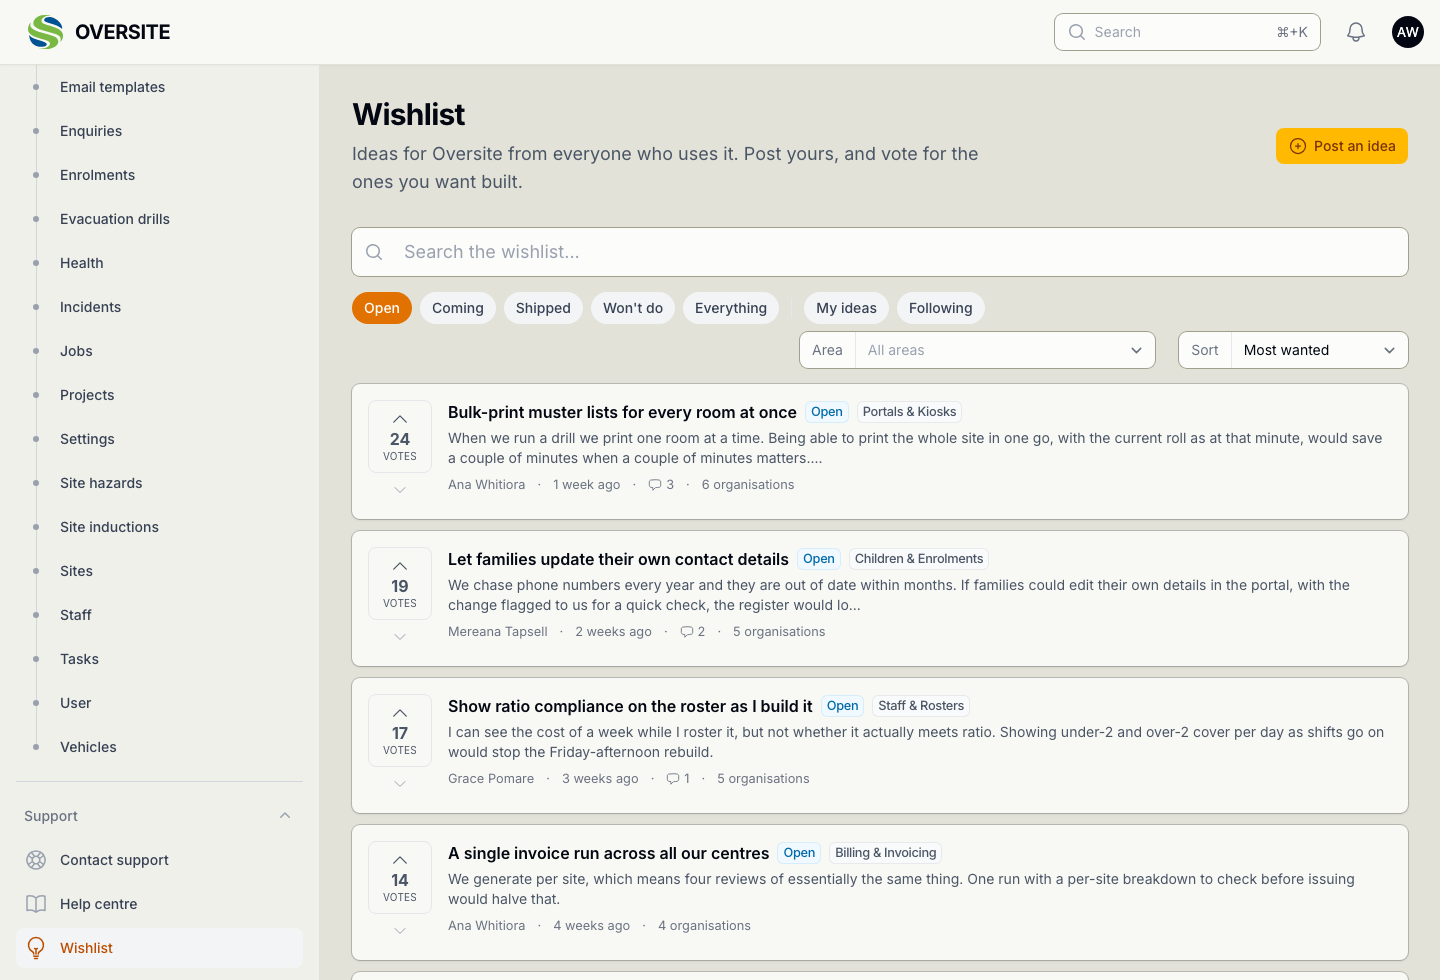The height and width of the screenshot is (980, 1440).
Task: Click the Billing & Invoicing tag
Action: (886, 853)
